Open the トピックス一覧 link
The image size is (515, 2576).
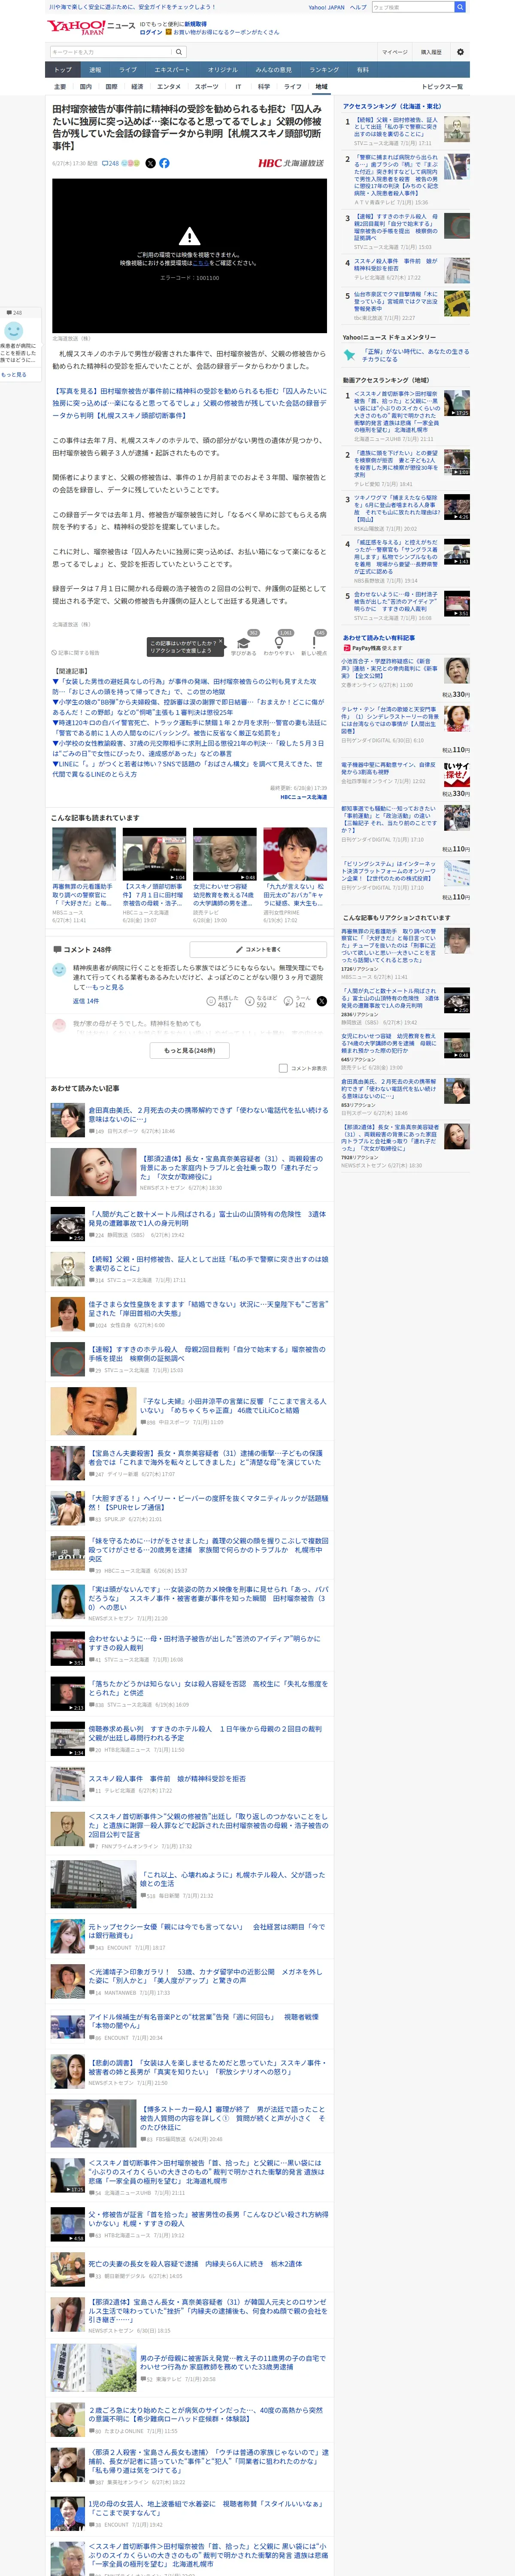point(442,87)
